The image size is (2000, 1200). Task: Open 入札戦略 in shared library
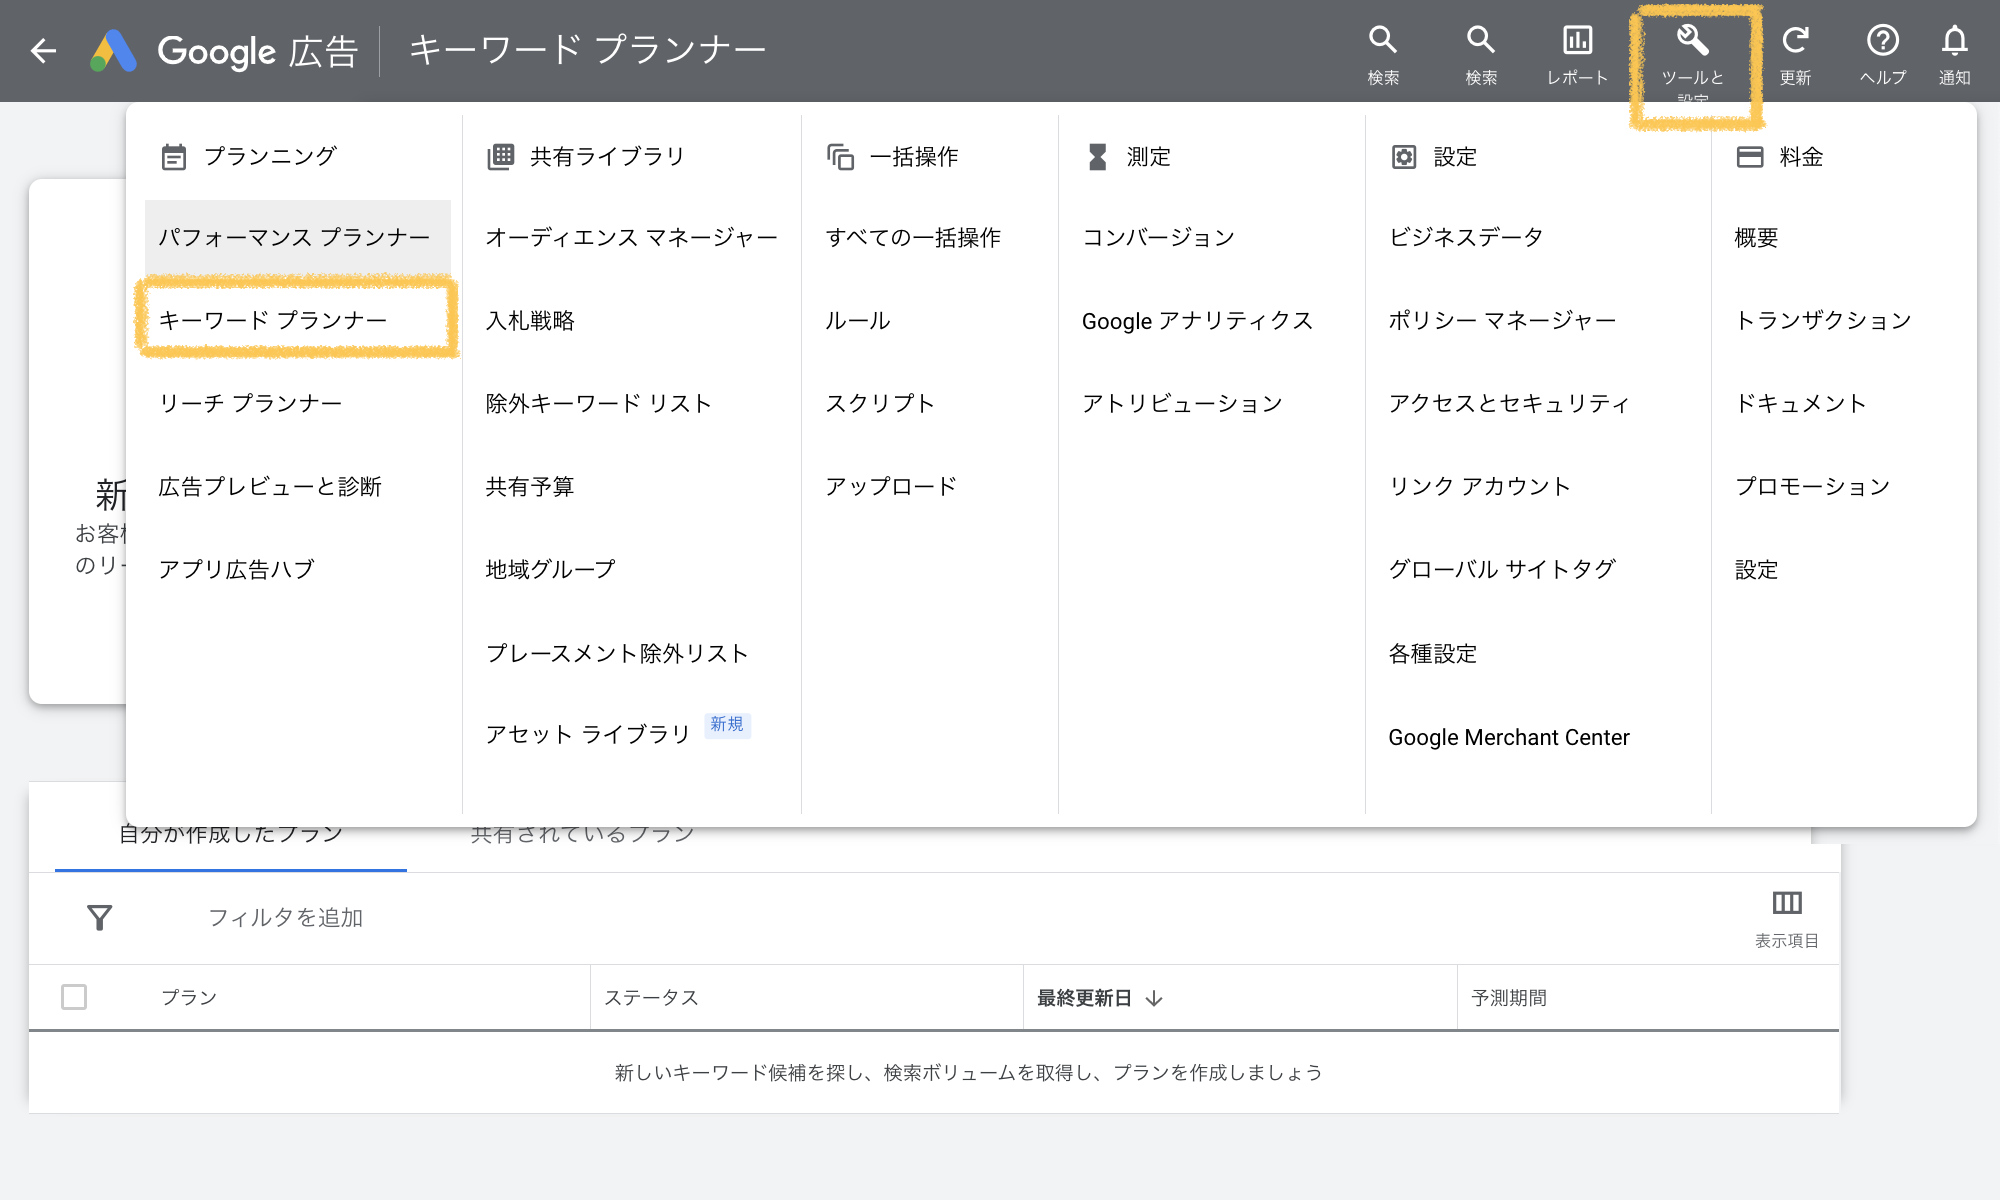[530, 320]
